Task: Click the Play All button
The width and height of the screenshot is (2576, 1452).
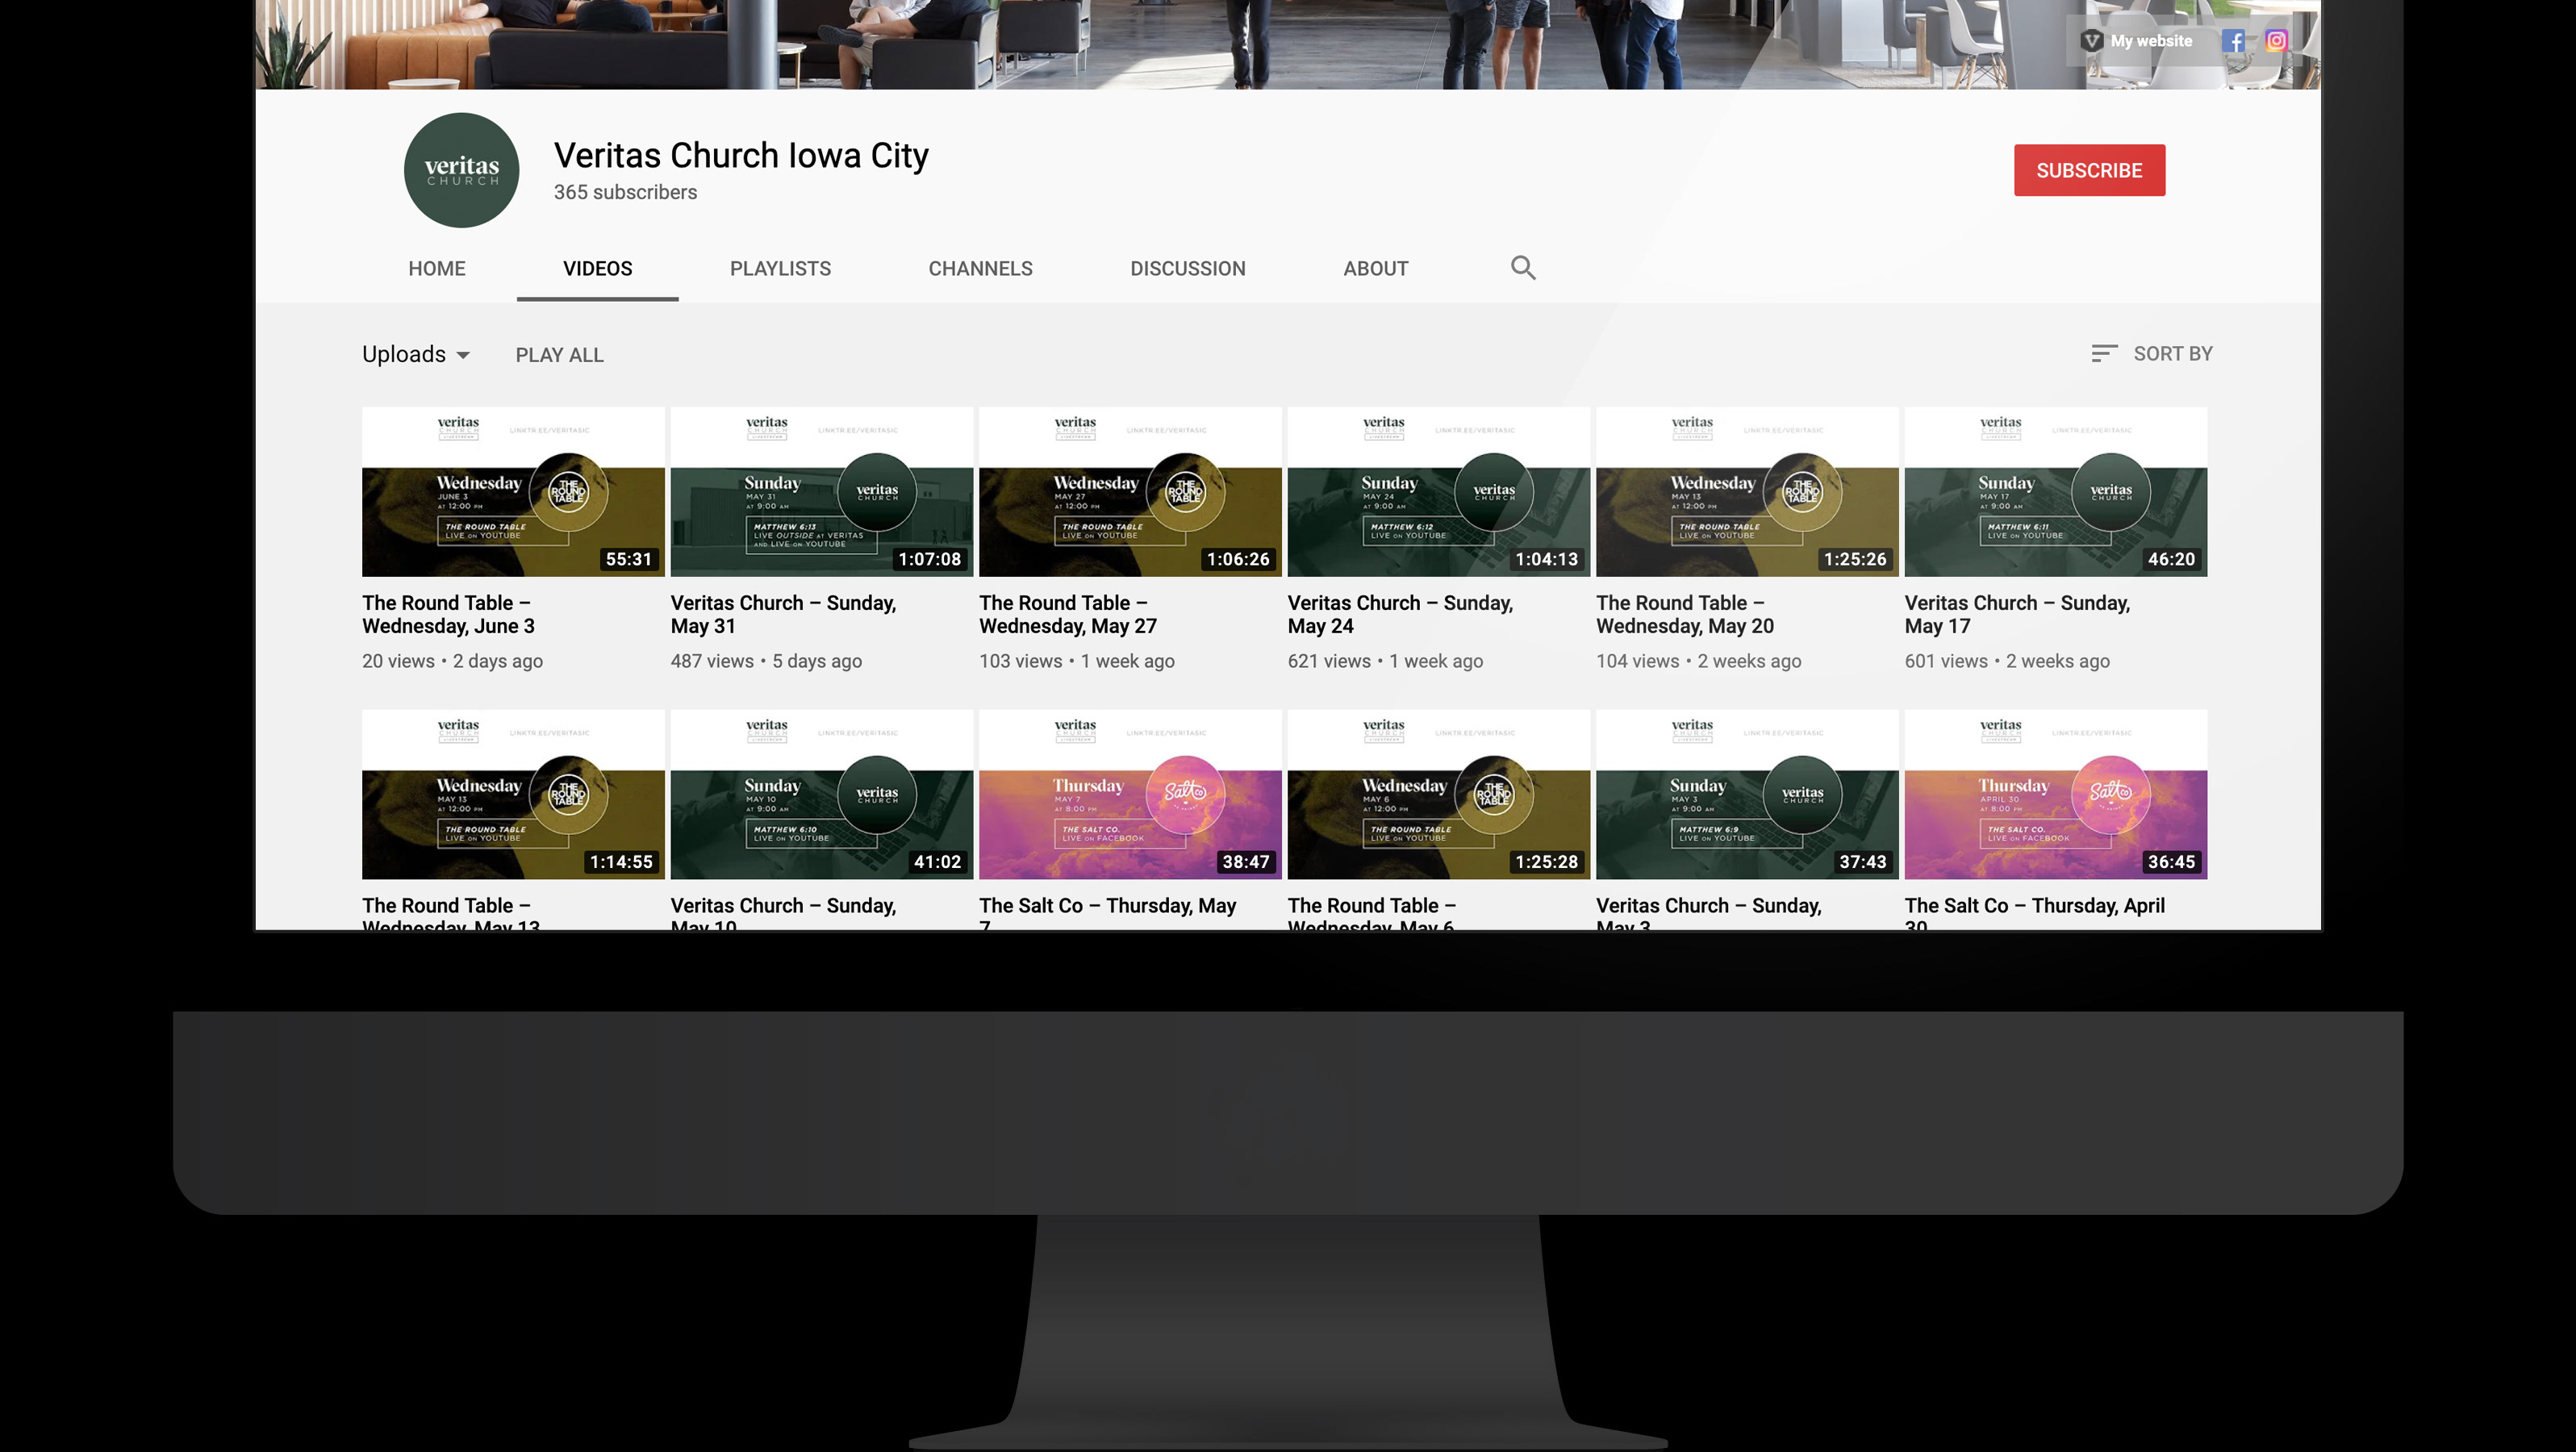Action: coord(559,355)
